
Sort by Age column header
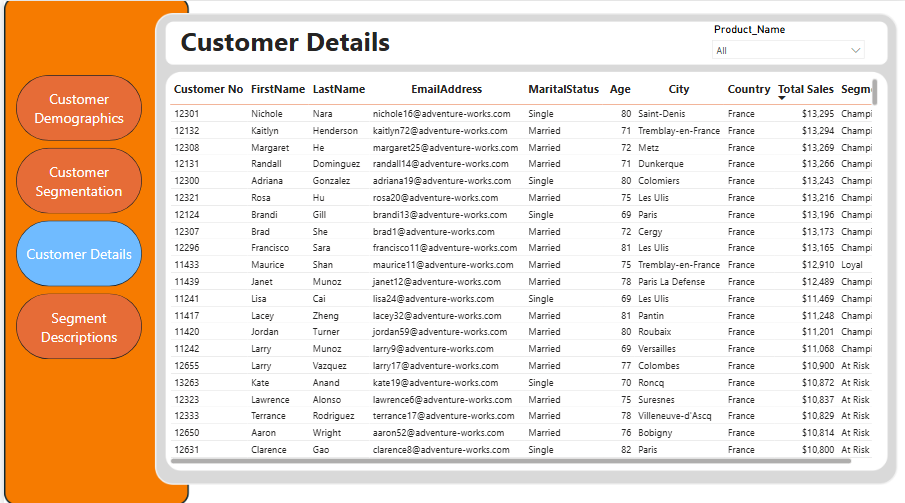620,89
